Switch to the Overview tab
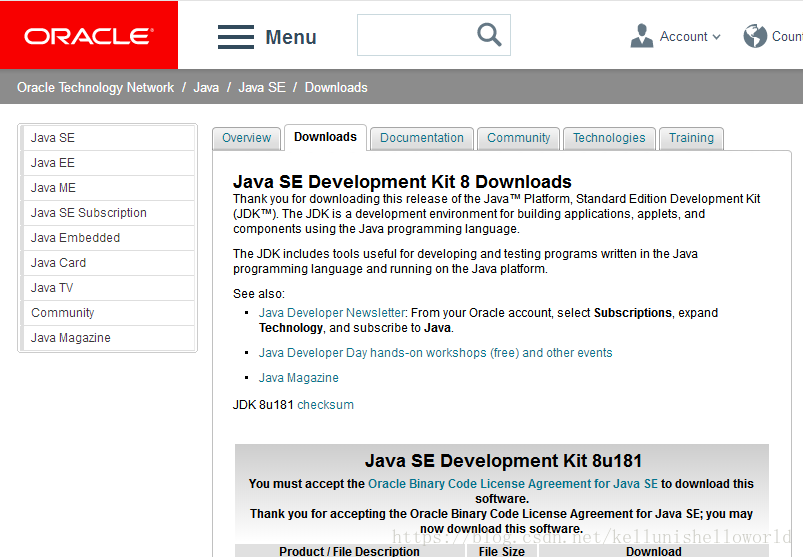This screenshot has width=803, height=557. coord(246,138)
